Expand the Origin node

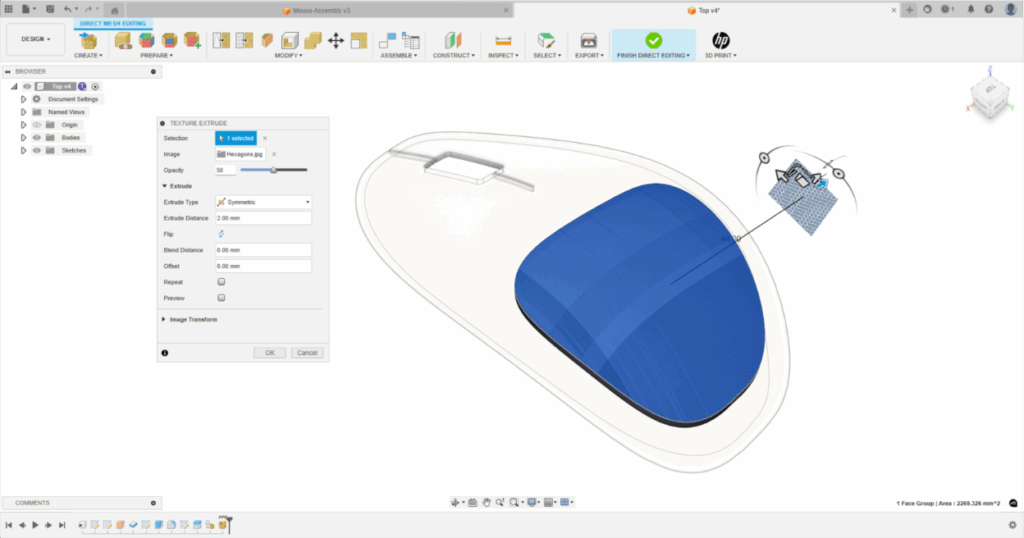pyautogui.click(x=24, y=125)
